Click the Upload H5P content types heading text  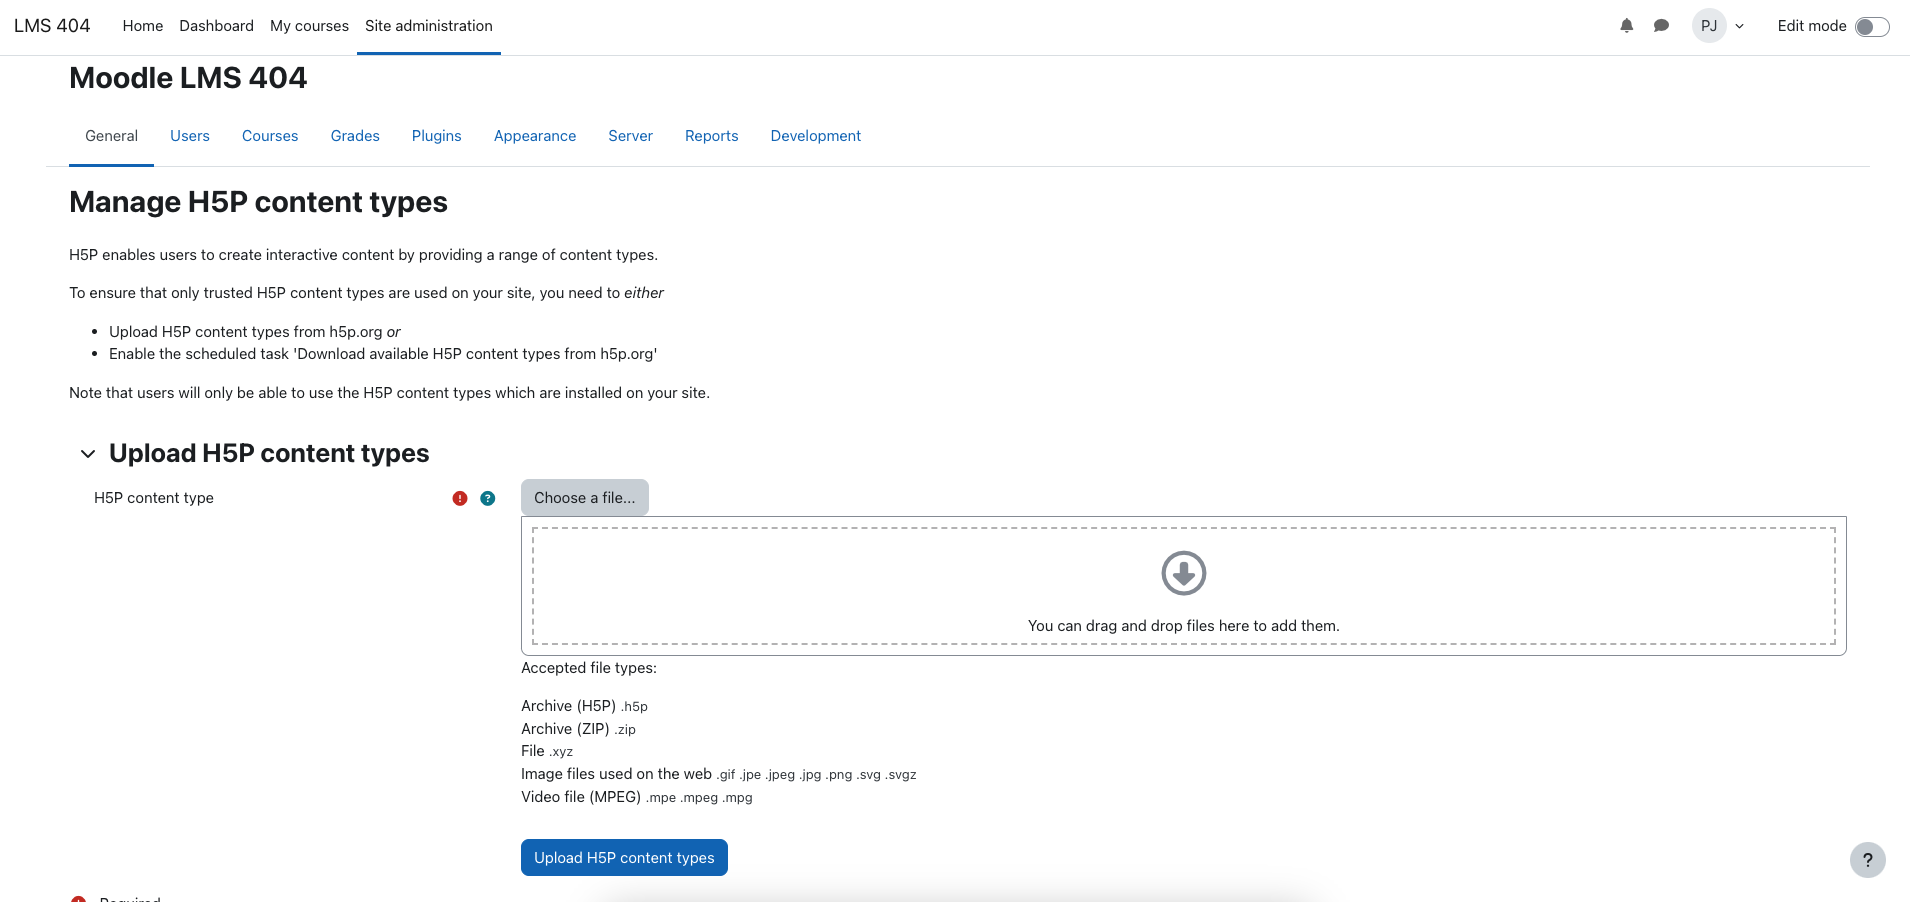point(269,454)
